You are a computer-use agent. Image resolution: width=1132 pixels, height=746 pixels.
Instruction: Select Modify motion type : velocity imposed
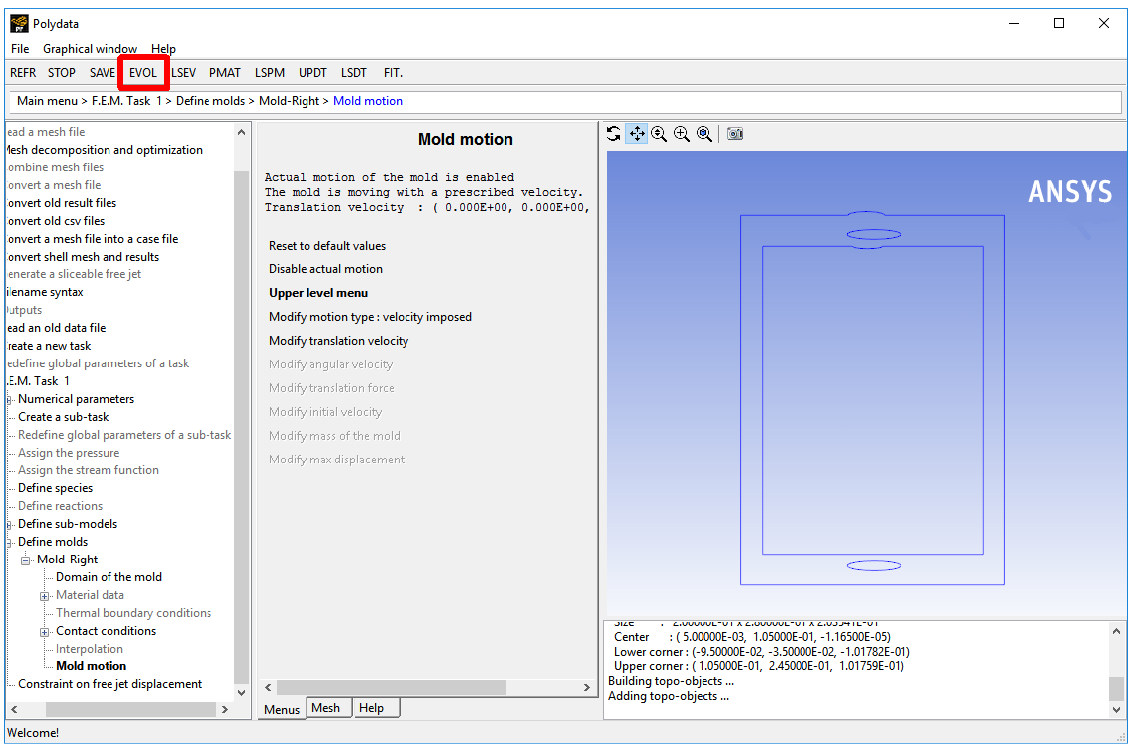[x=370, y=316]
